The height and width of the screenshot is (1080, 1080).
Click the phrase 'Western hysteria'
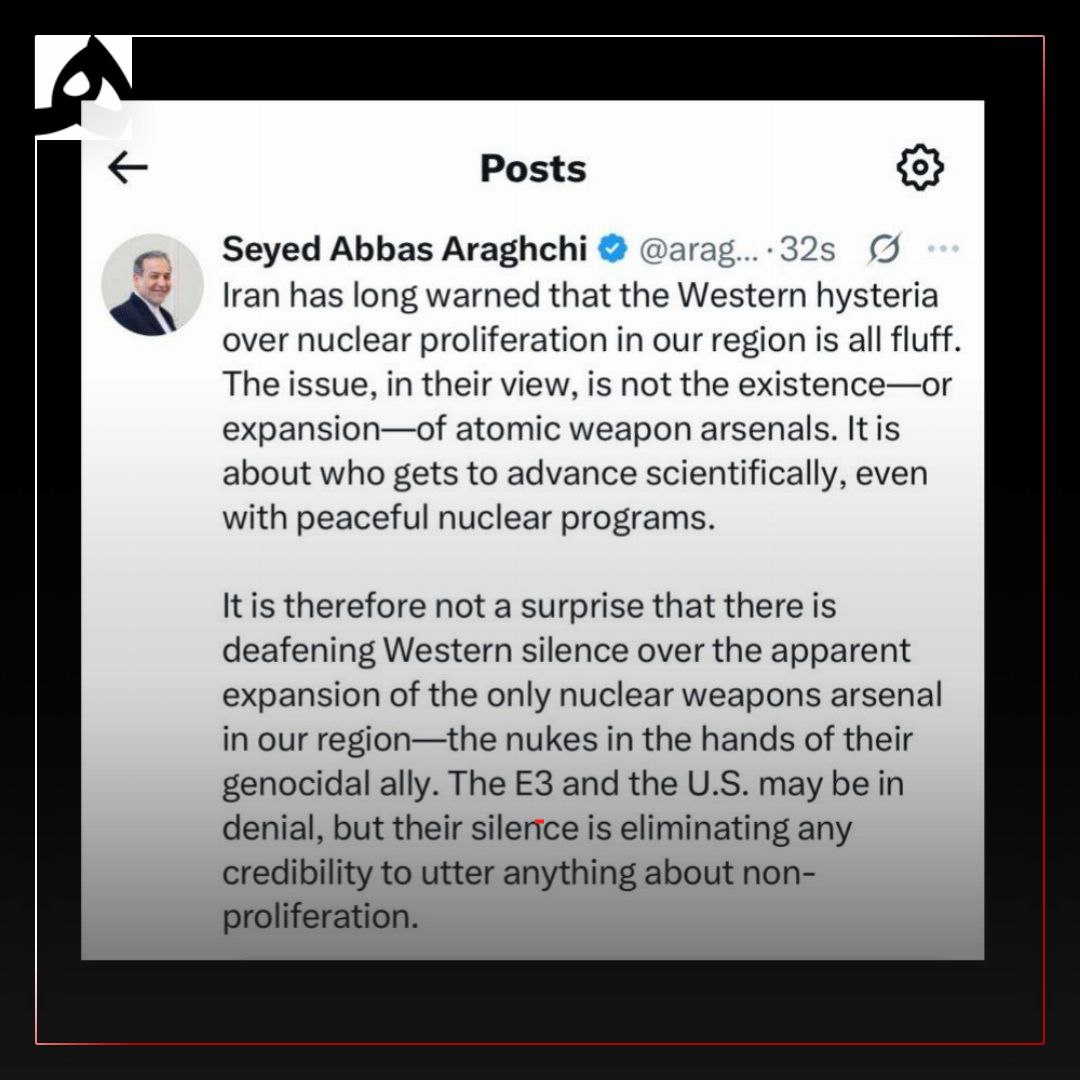[x=808, y=295]
